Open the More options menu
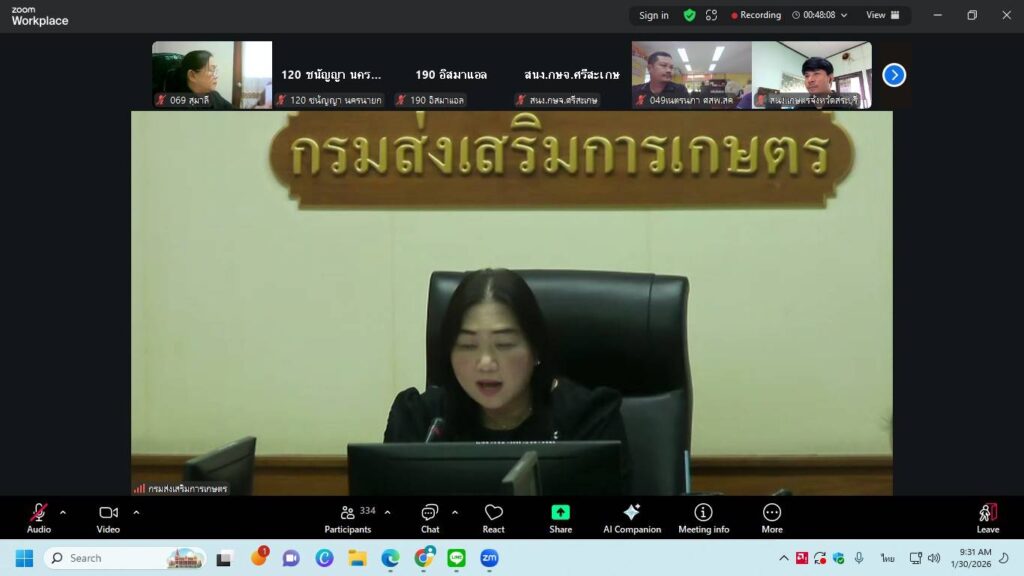Screen dimensions: 1024x576 point(772,517)
